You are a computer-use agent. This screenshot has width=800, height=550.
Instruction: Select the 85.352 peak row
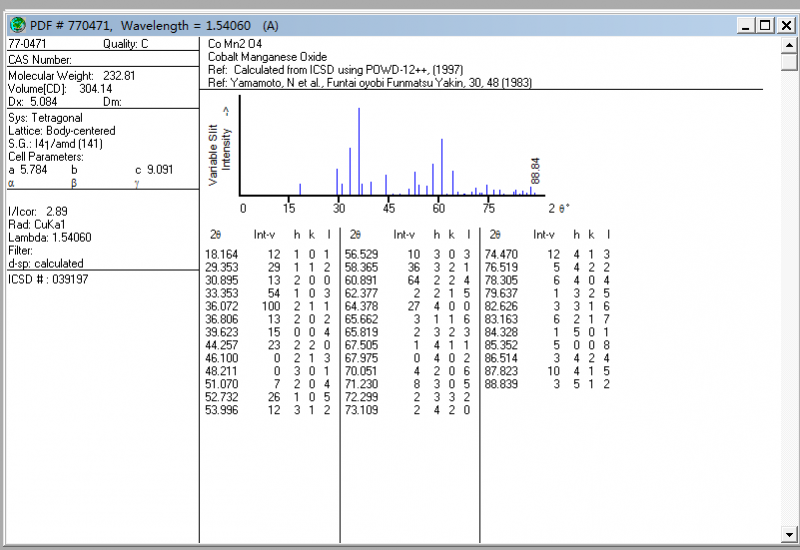[x=547, y=345]
